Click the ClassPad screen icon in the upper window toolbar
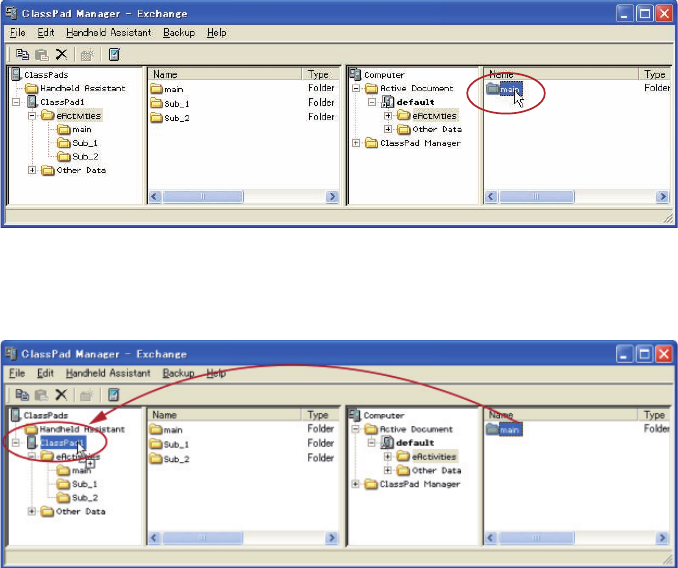The image size is (678, 568). tap(114, 54)
